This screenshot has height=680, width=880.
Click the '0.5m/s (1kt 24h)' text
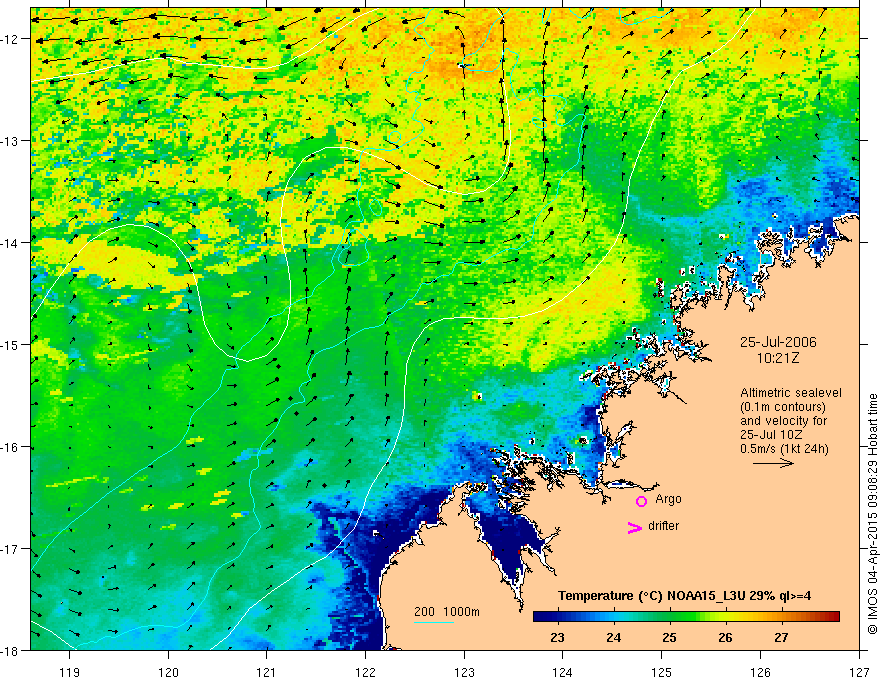(x=784, y=449)
